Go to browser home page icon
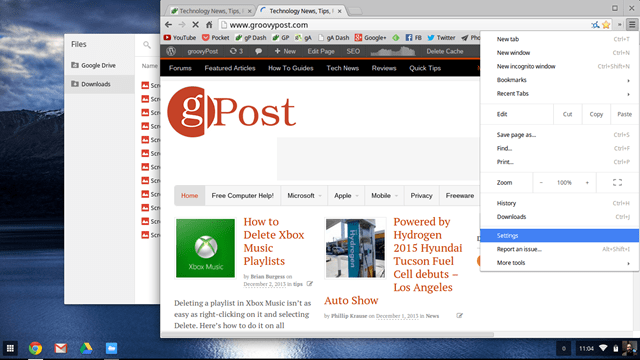The height and width of the screenshot is (360, 640). point(209,25)
